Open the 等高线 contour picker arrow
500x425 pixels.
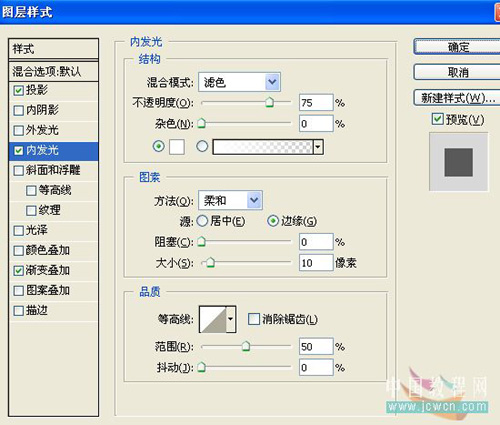(x=231, y=319)
